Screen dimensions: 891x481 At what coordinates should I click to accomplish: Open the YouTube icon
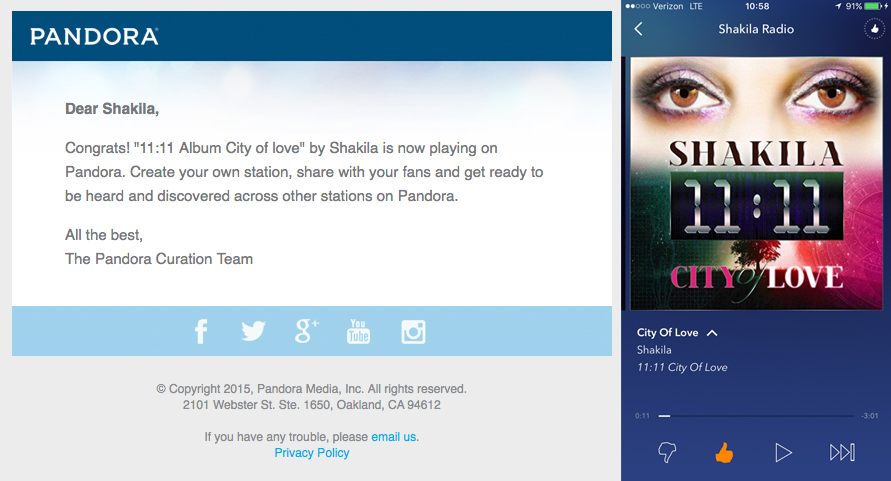click(x=358, y=331)
